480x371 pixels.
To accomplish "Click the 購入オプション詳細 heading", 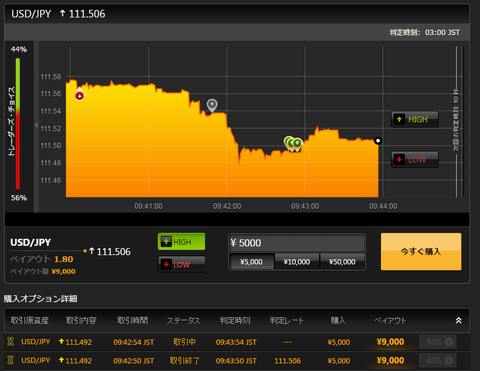I will 40,298.
